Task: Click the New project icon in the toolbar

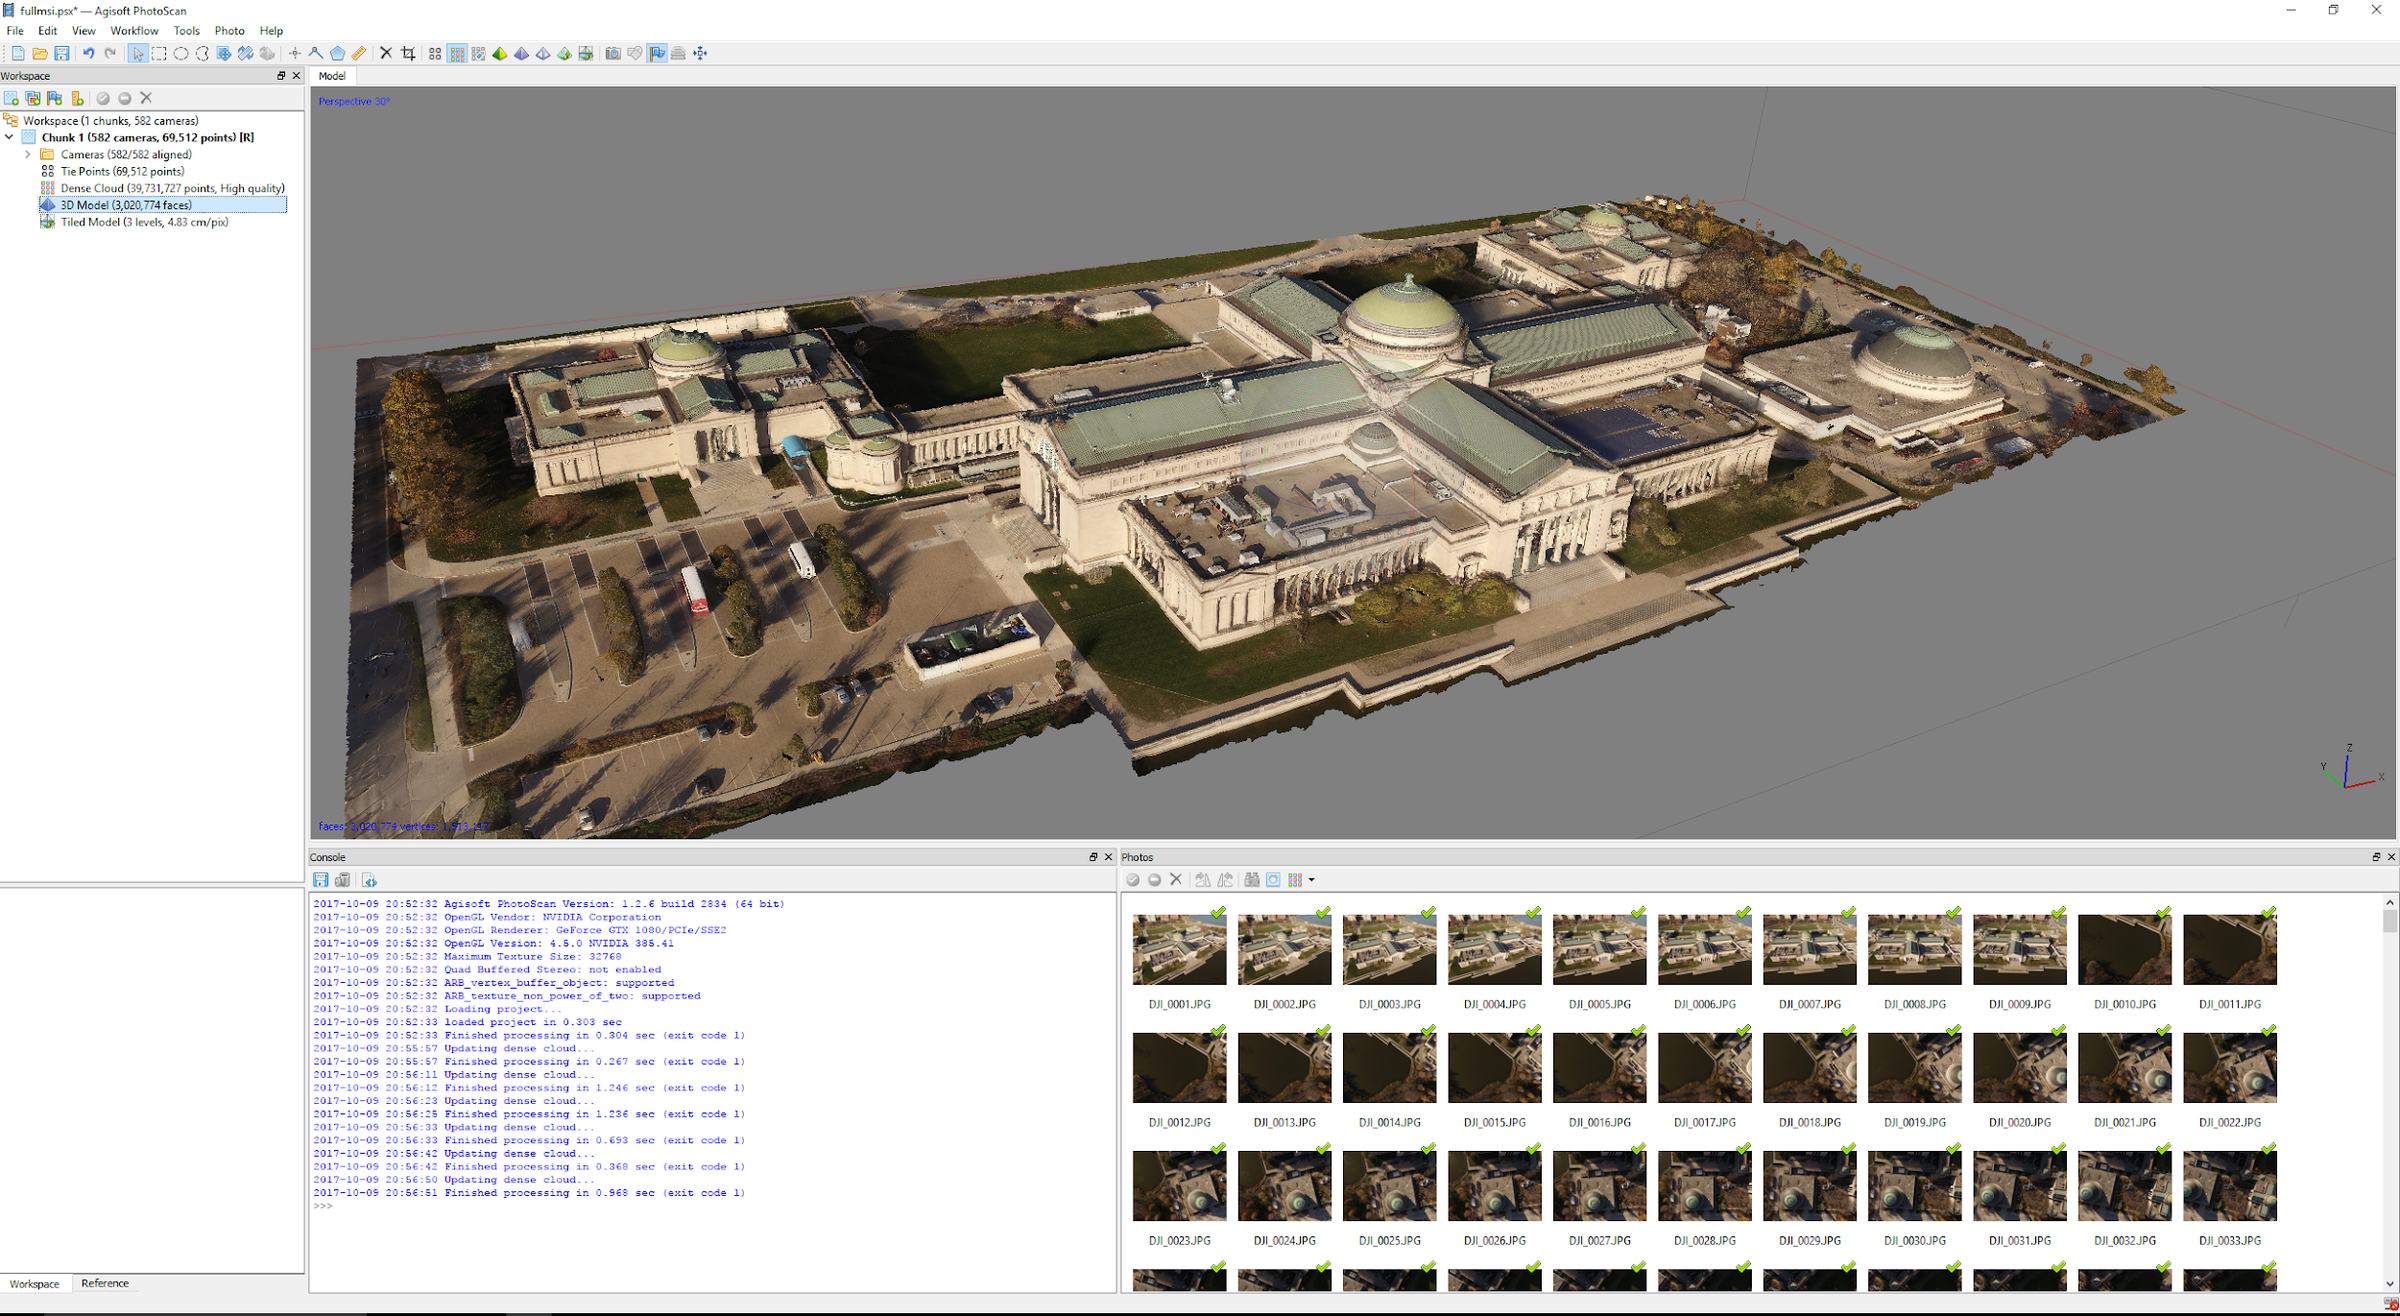Action: [18, 54]
